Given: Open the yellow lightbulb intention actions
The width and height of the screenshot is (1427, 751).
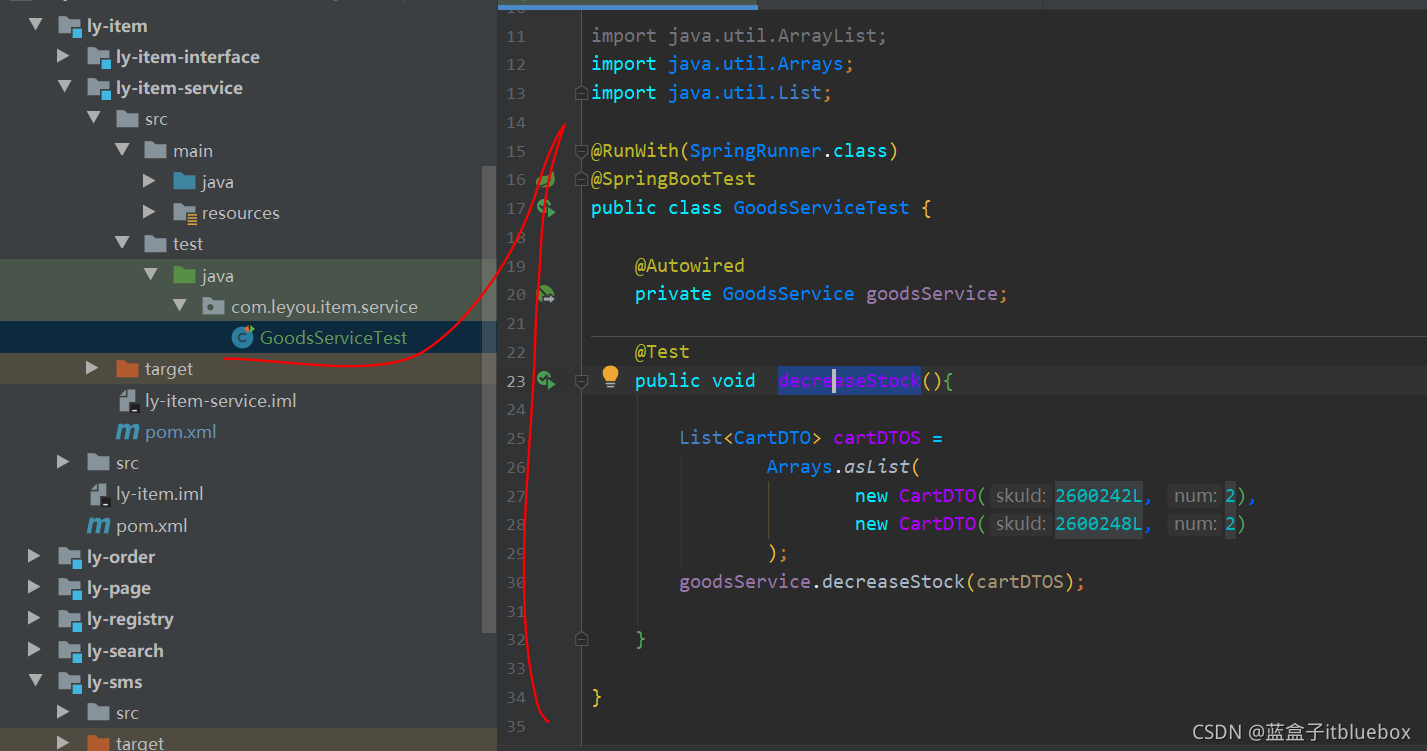Looking at the screenshot, I should [610, 377].
